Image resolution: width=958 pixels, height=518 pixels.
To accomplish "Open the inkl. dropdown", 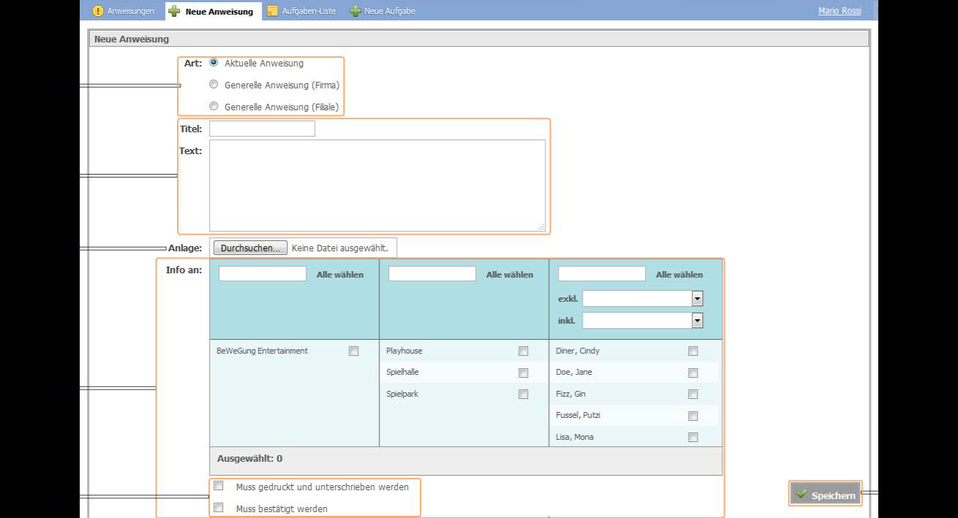I will [x=643, y=321].
